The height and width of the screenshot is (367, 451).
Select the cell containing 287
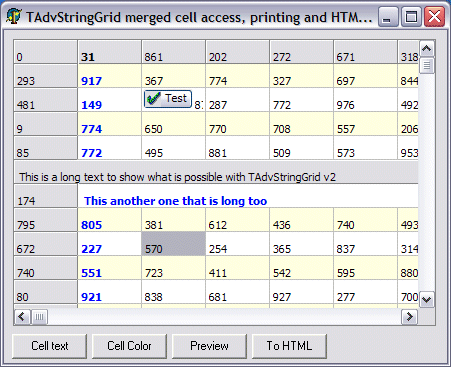238,100
